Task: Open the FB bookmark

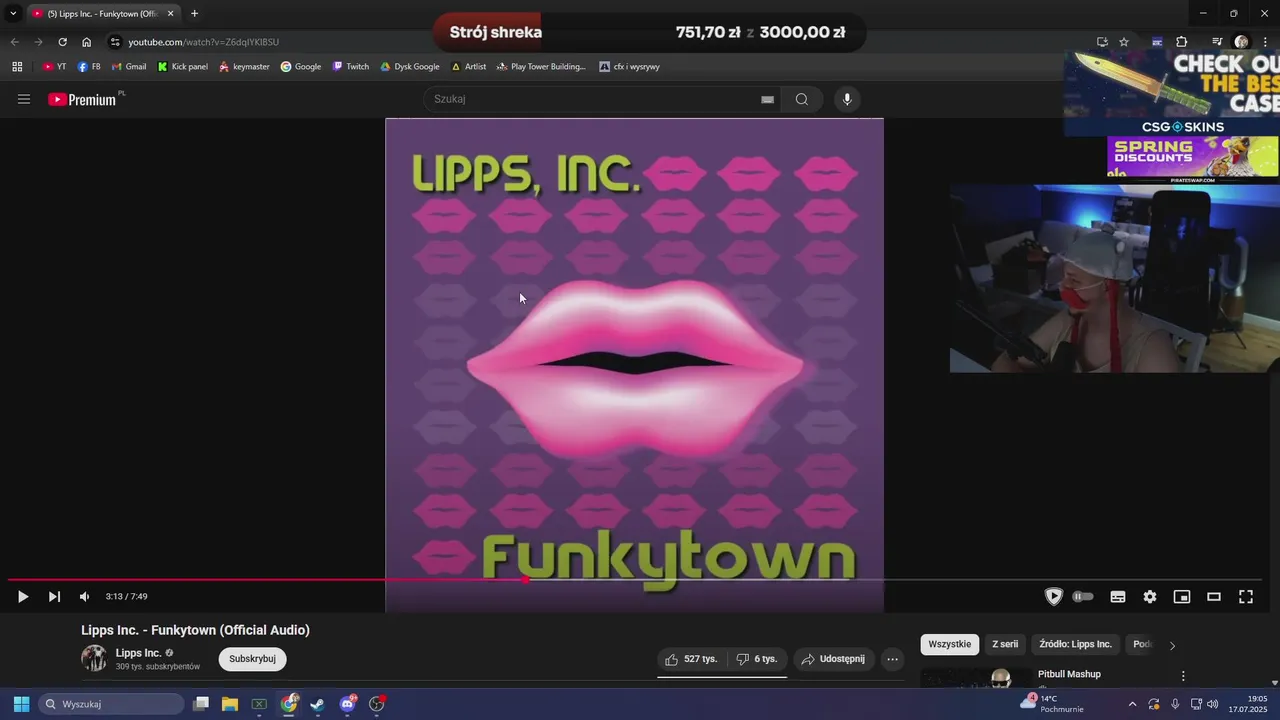Action: tap(89, 67)
